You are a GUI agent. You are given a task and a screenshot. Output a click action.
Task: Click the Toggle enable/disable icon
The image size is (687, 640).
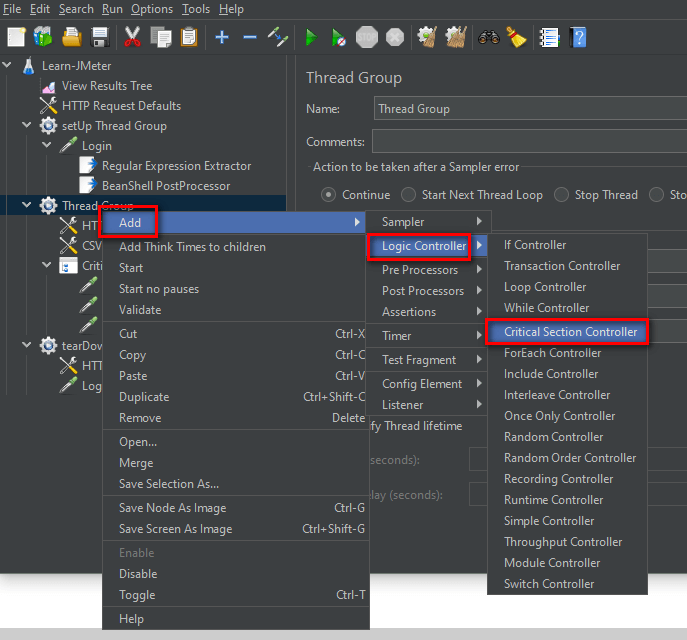(278, 37)
